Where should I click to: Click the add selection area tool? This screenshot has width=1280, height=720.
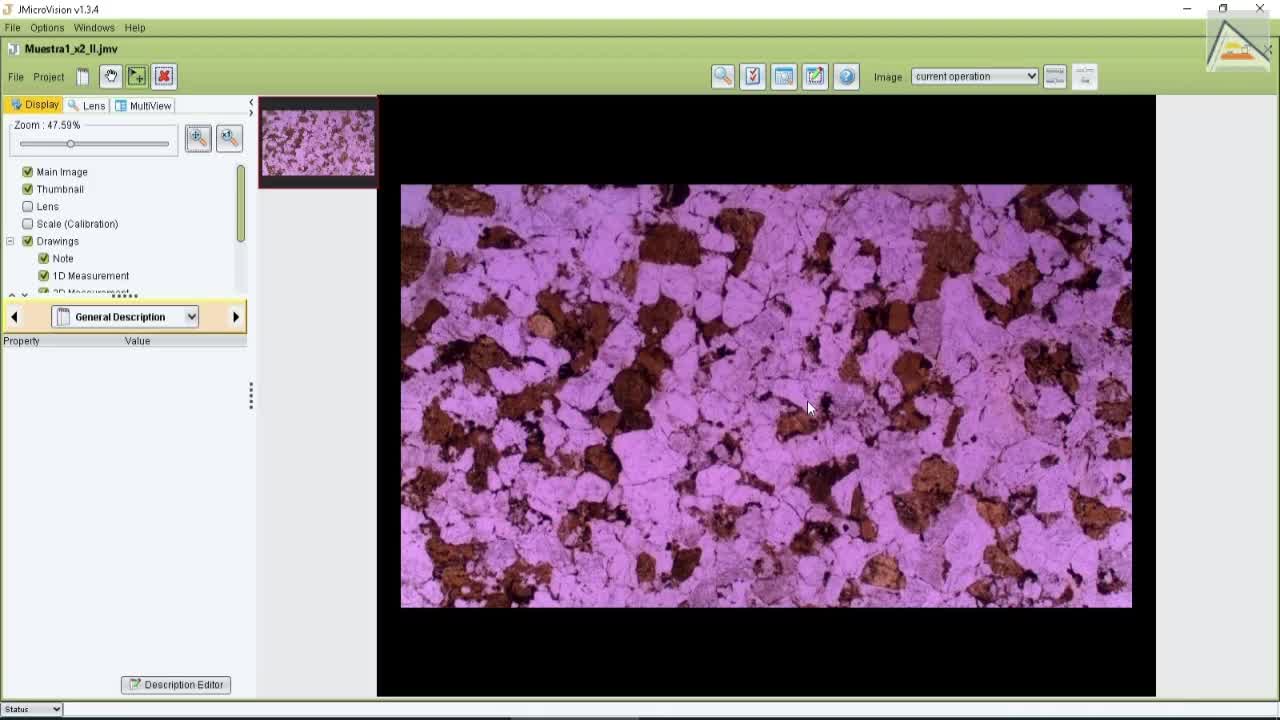(137, 76)
